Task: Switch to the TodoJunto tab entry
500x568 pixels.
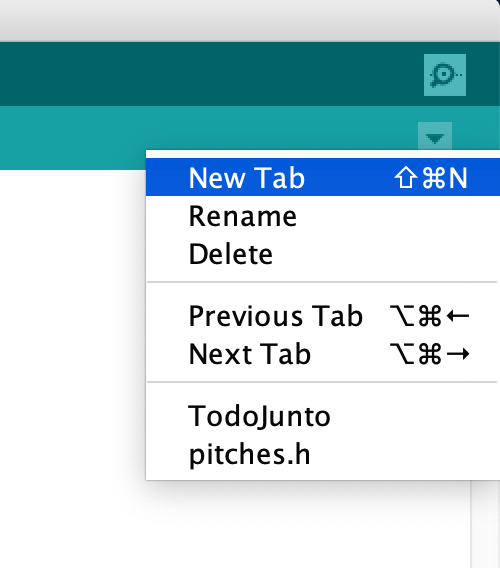Action: (x=323, y=416)
